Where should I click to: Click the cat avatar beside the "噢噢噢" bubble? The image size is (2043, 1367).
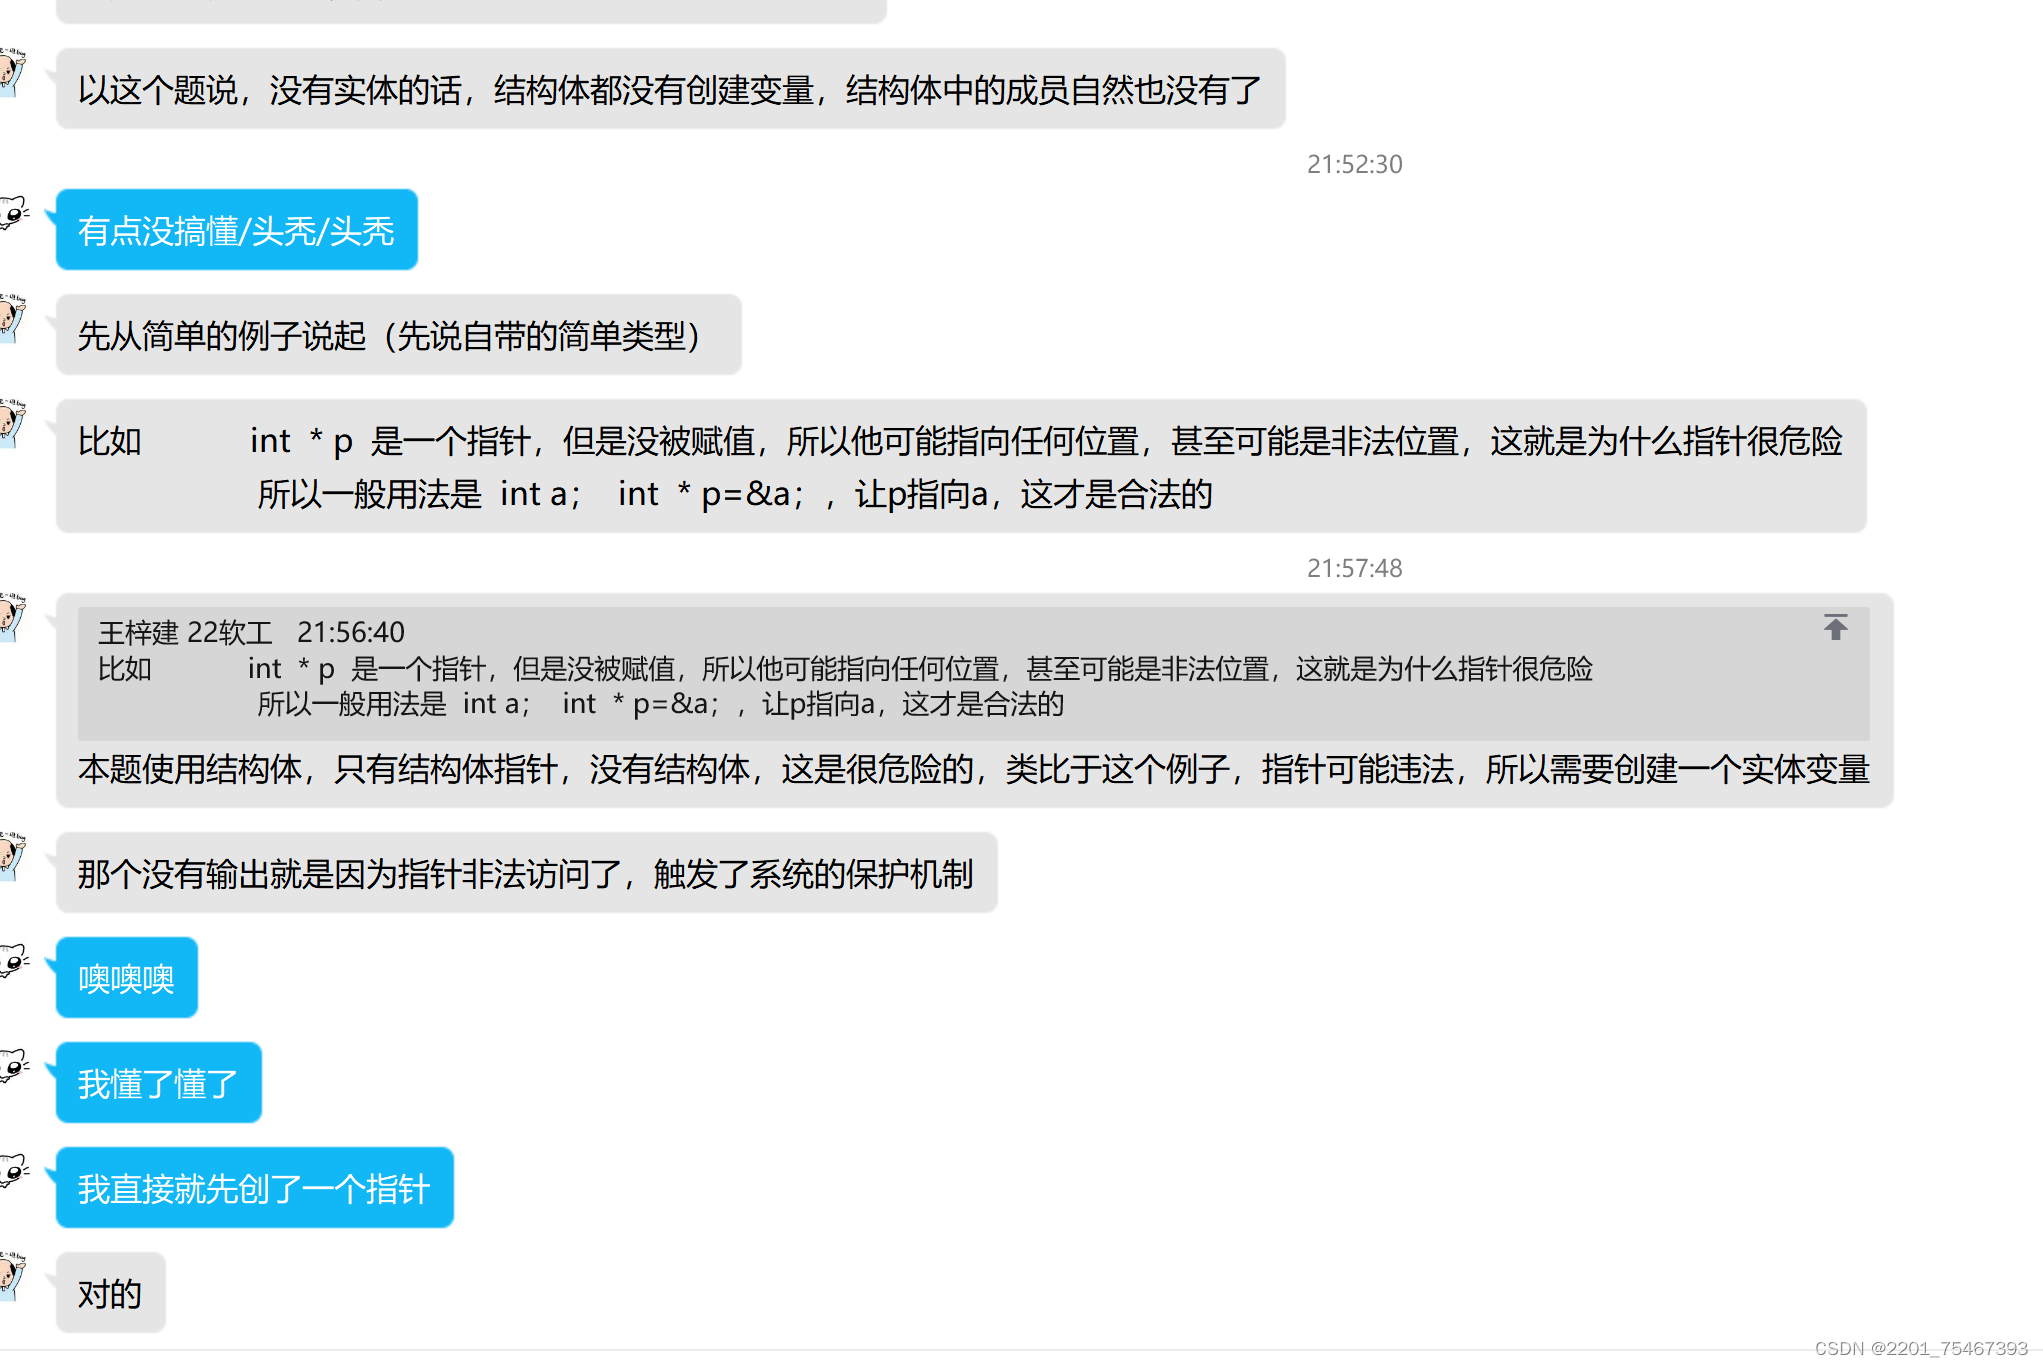tap(11, 960)
